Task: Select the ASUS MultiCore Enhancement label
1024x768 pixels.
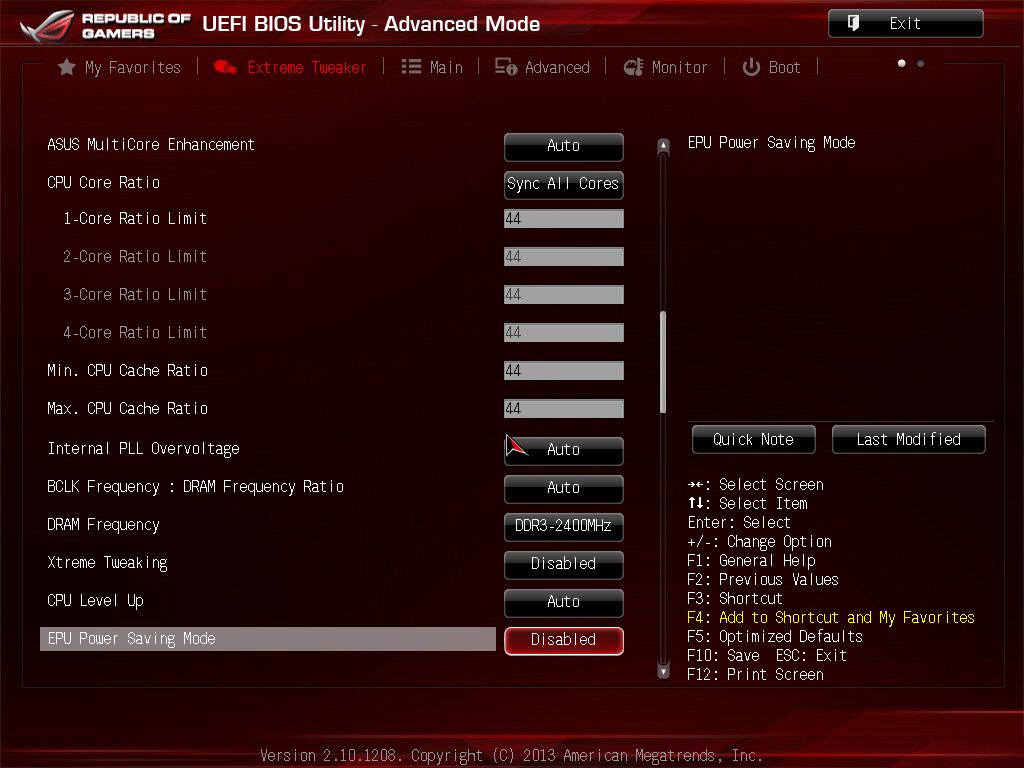Action: coord(151,144)
